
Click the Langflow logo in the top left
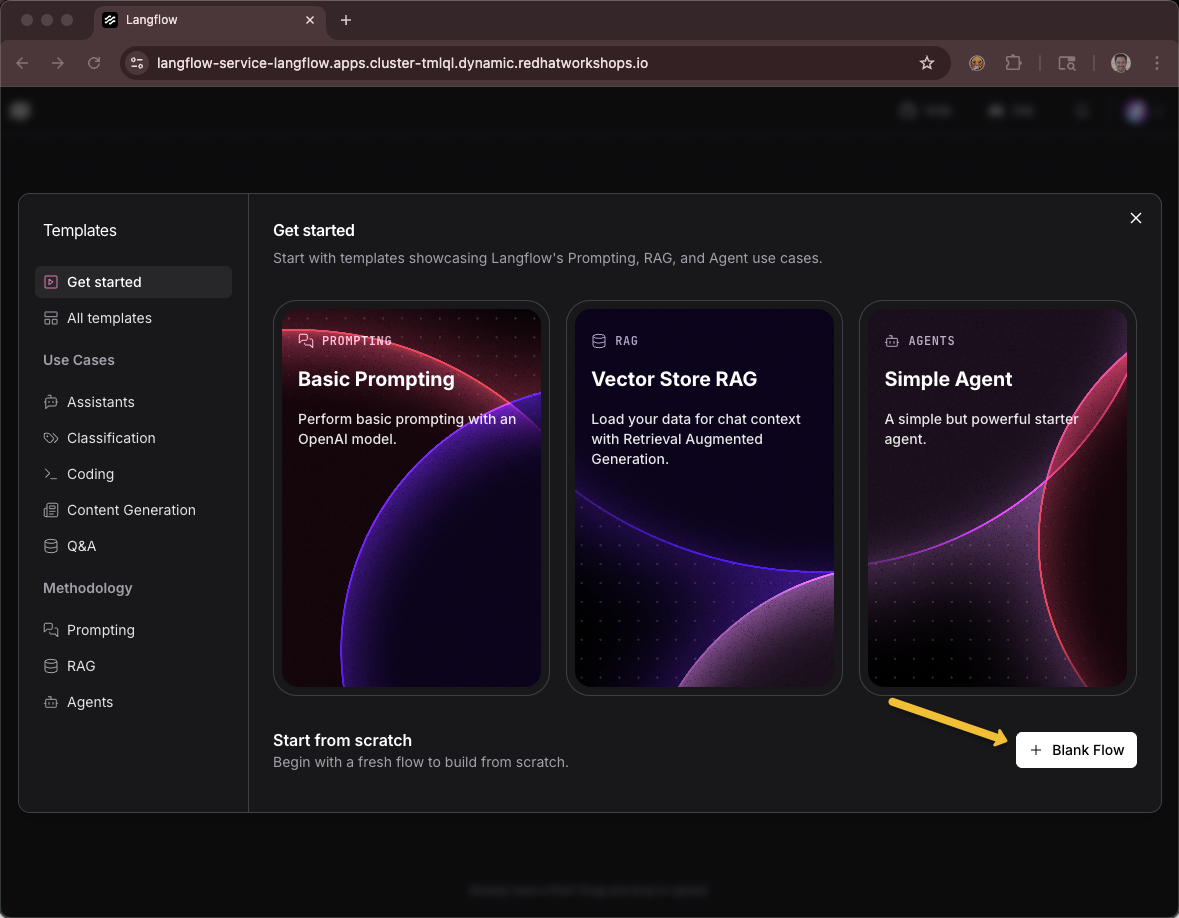(20, 110)
